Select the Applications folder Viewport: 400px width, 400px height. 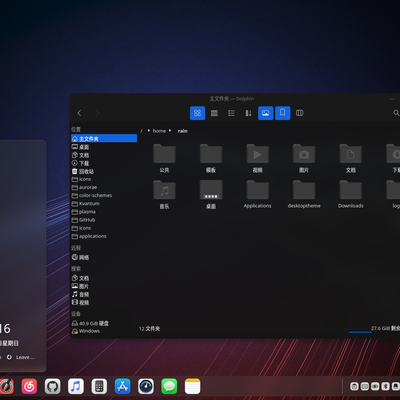[257, 194]
